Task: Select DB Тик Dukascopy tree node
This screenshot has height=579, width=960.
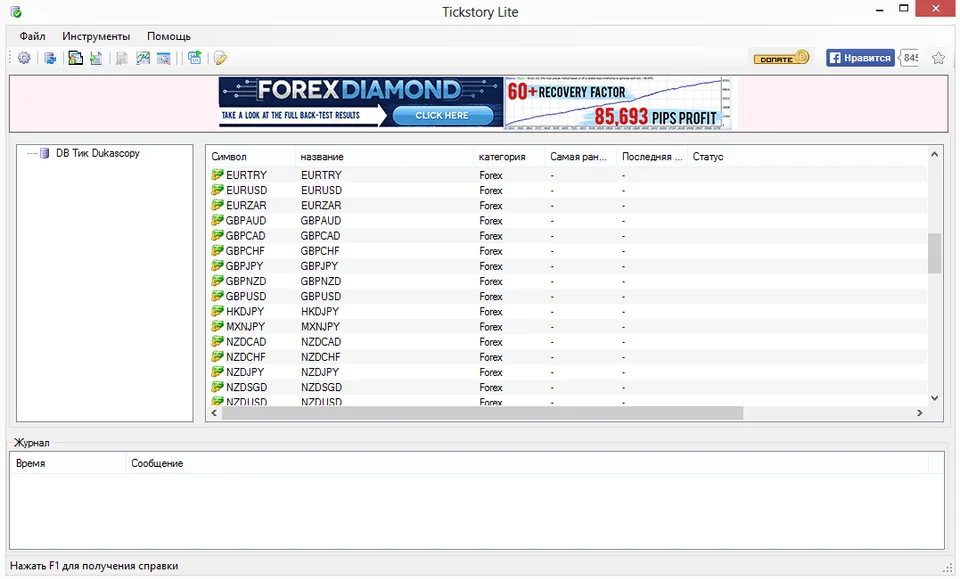Action: click(x=98, y=153)
